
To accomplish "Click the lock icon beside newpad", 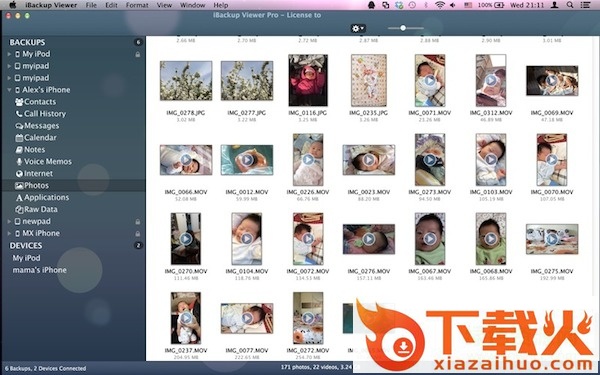I will (137, 222).
